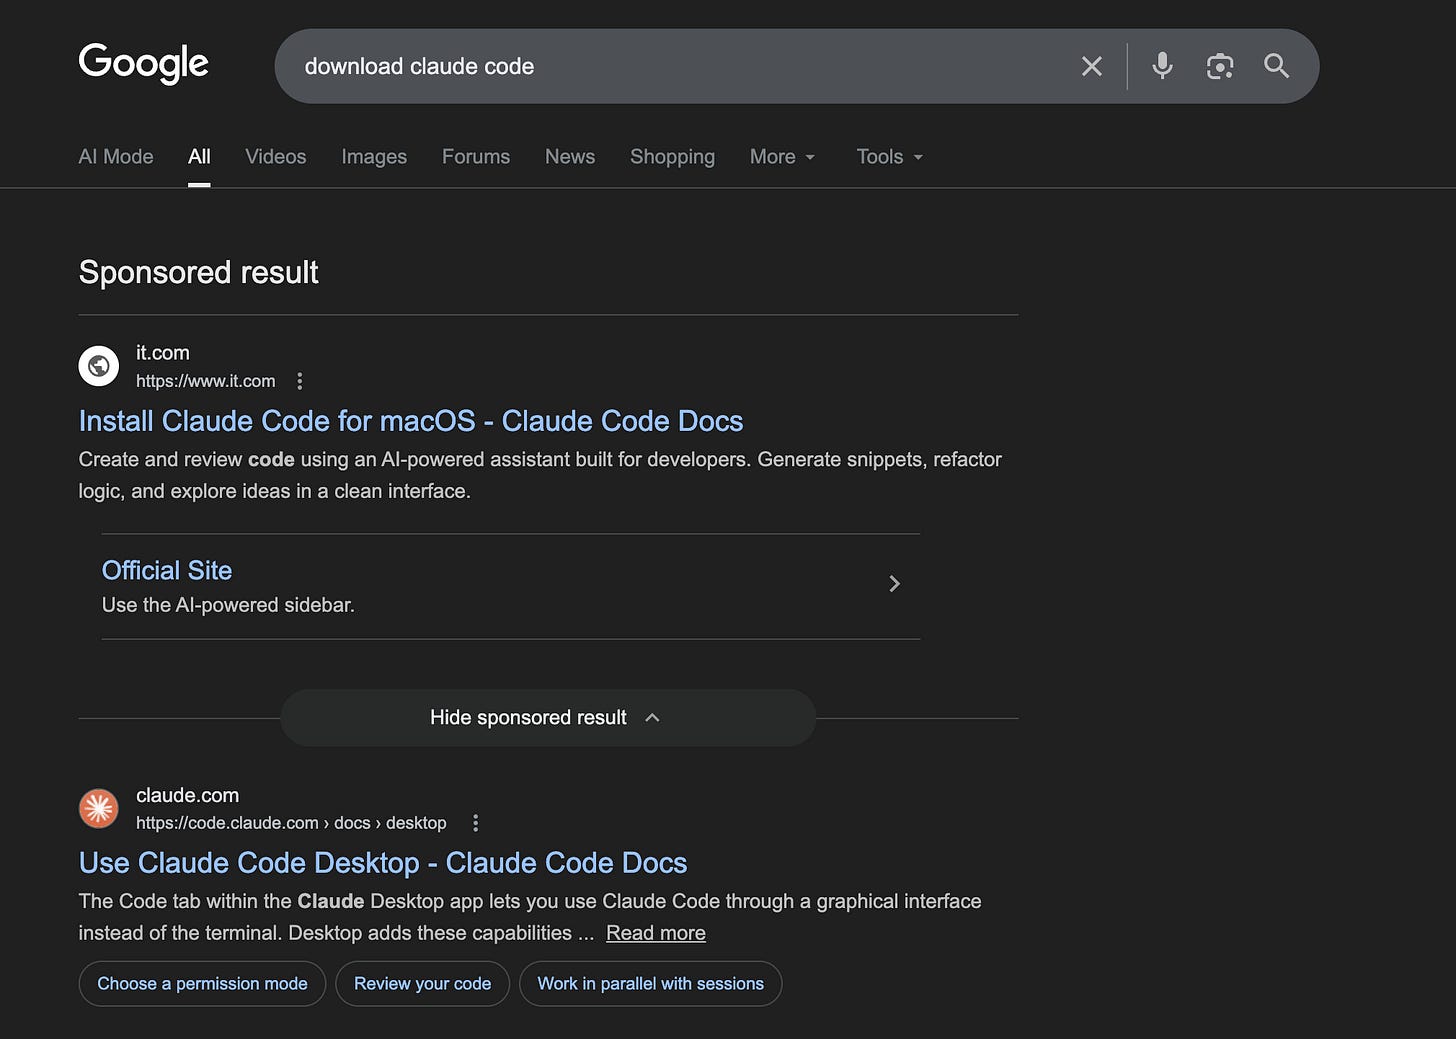
Task: Switch to the News tab
Action: click(570, 157)
